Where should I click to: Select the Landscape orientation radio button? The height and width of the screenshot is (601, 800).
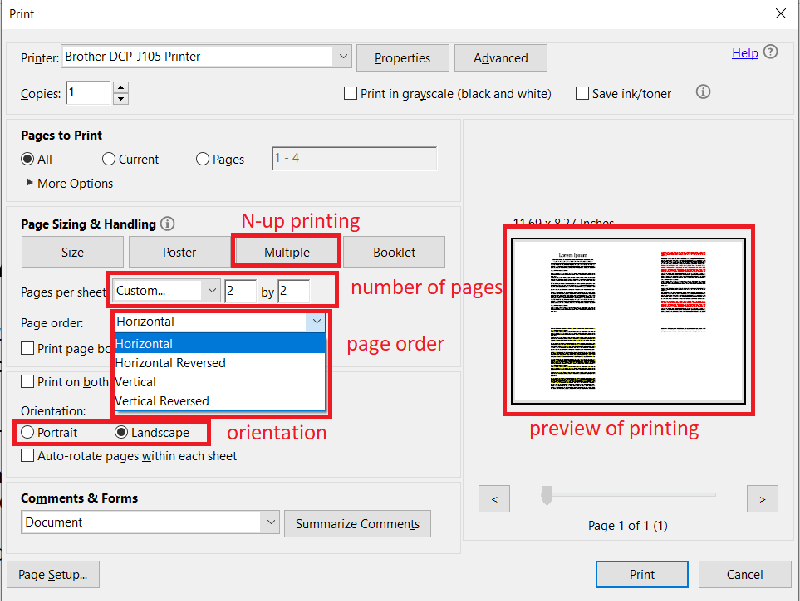point(119,433)
